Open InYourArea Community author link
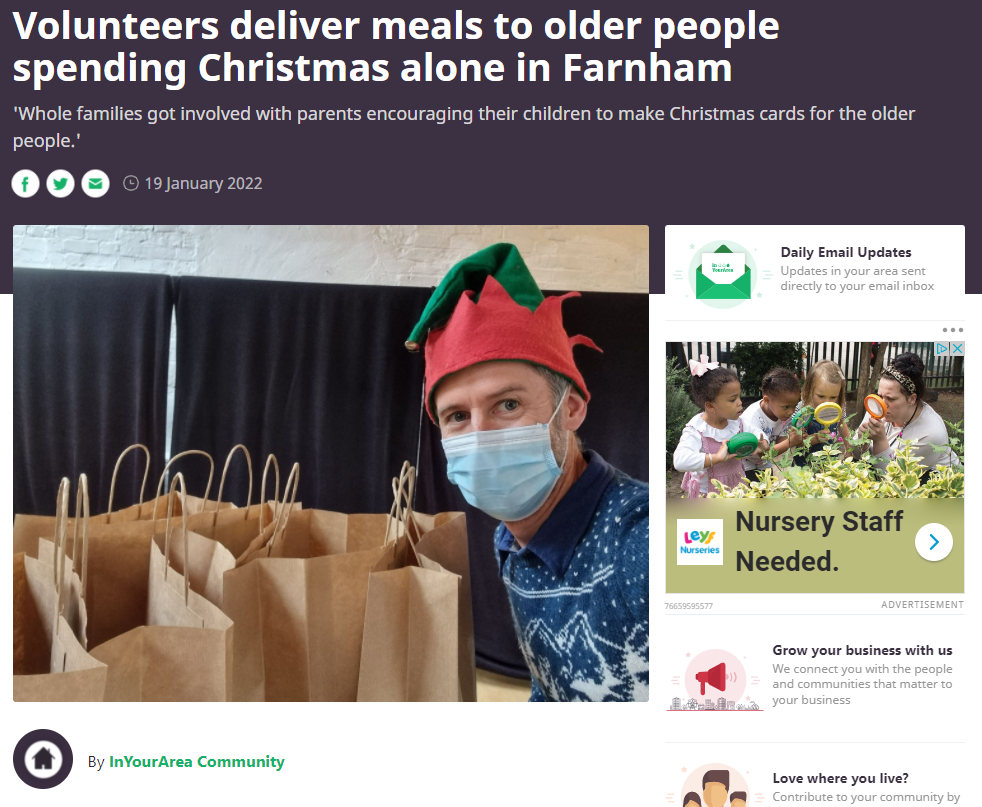 [197, 761]
